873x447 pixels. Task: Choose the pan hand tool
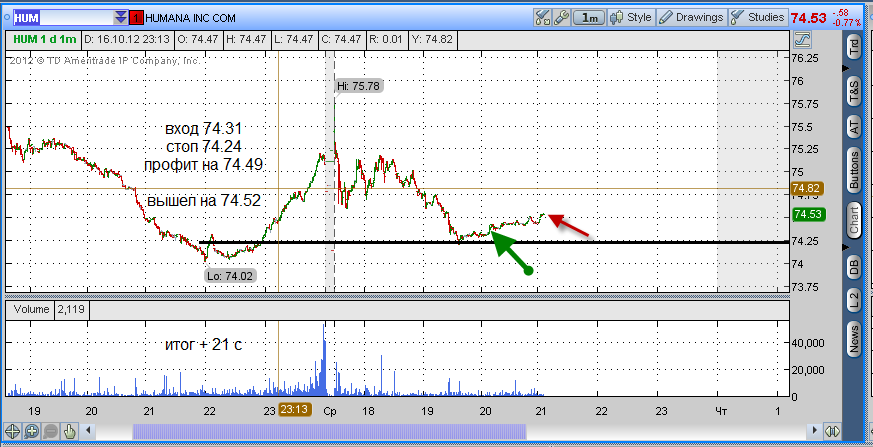(x=69, y=431)
